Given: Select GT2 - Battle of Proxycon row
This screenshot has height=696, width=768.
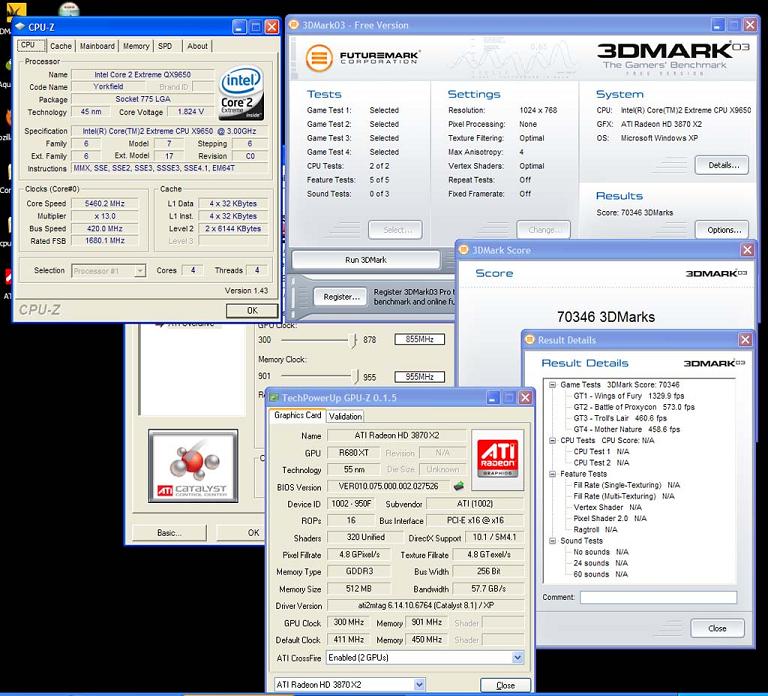Looking at the screenshot, I should point(634,407).
